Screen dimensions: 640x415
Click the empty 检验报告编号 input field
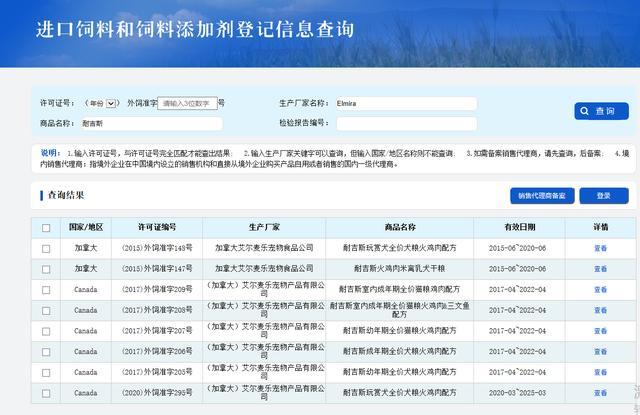pyautogui.click(x=406, y=124)
